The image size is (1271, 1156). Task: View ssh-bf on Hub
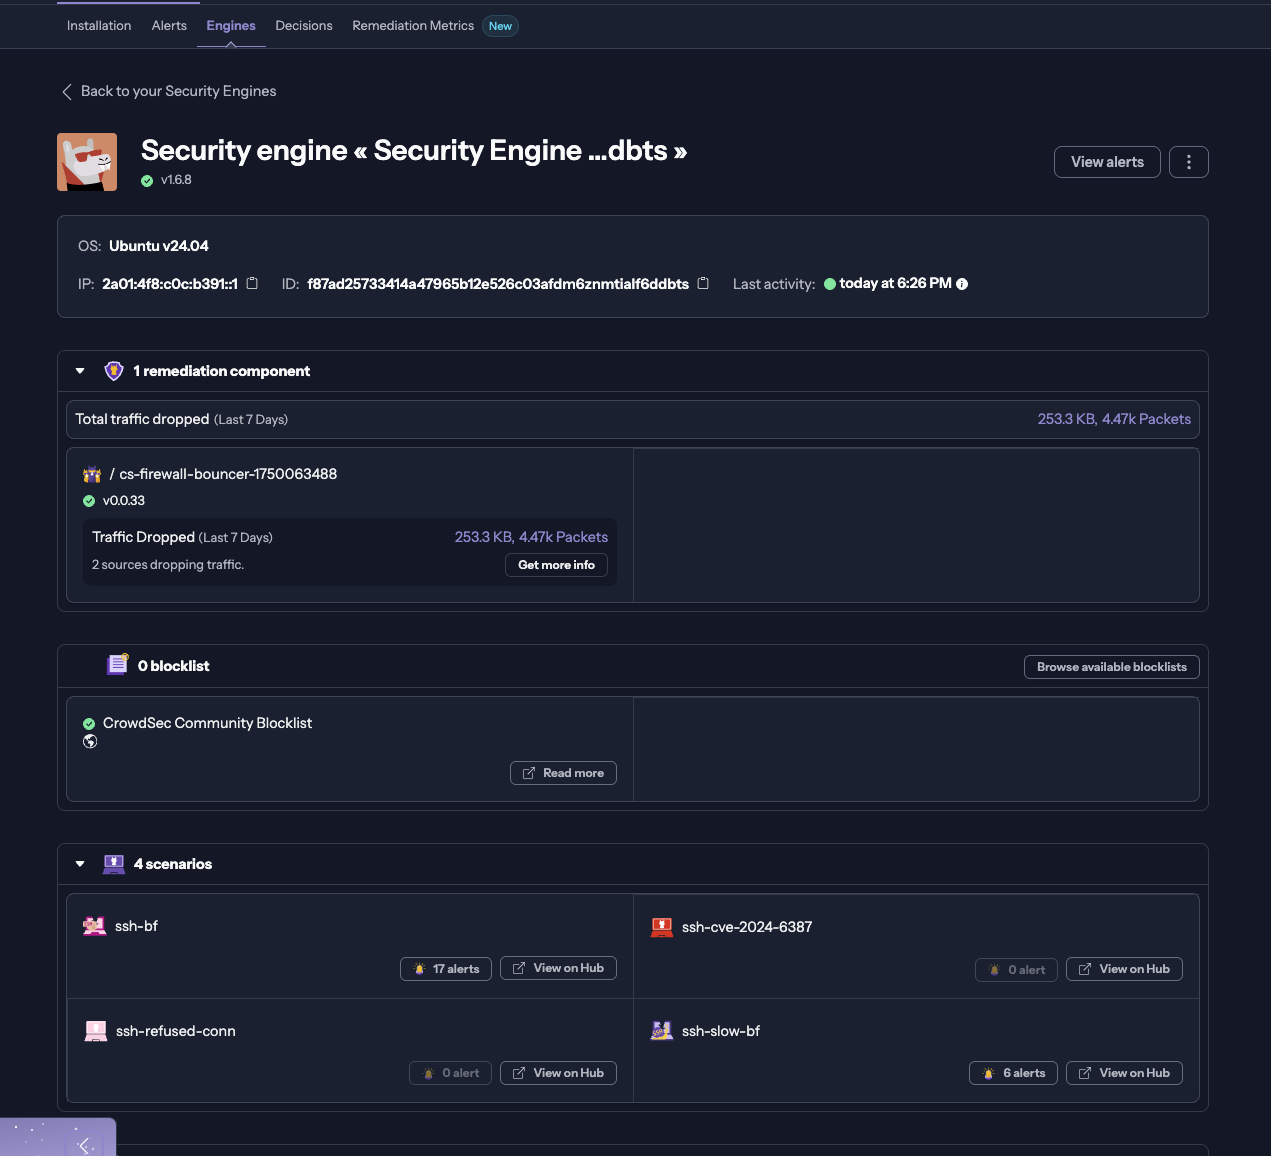tap(558, 968)
